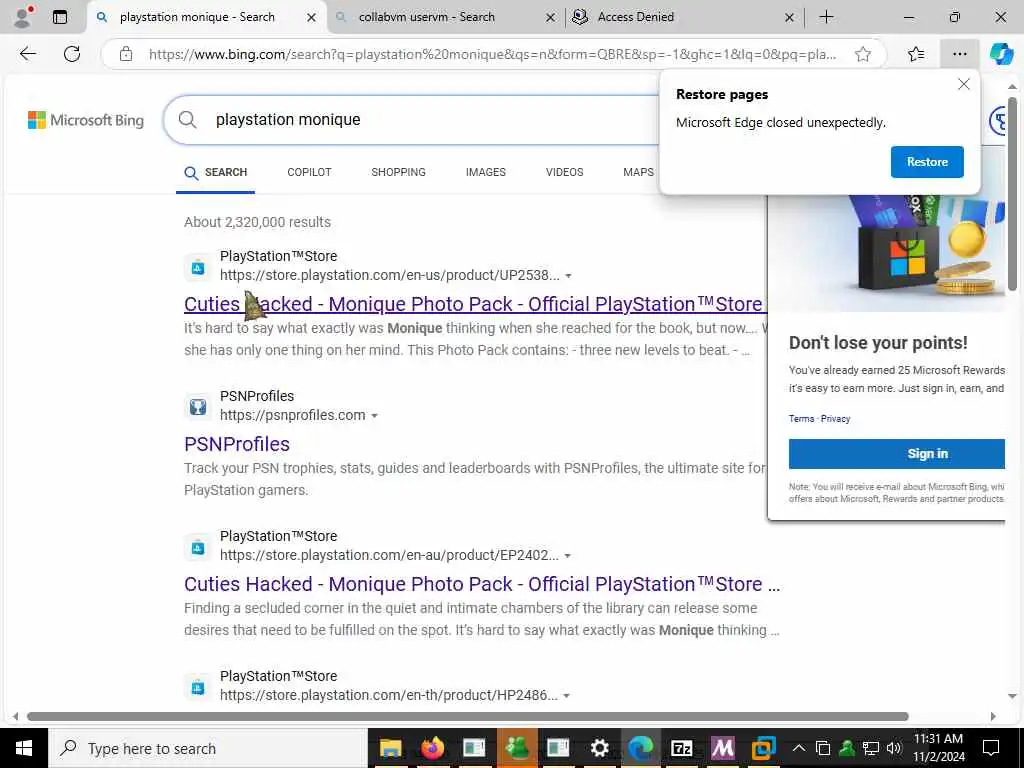1024x768 pixels.
Task: Open the en-au Cuties Hacked result link
Action: (482, 584)
